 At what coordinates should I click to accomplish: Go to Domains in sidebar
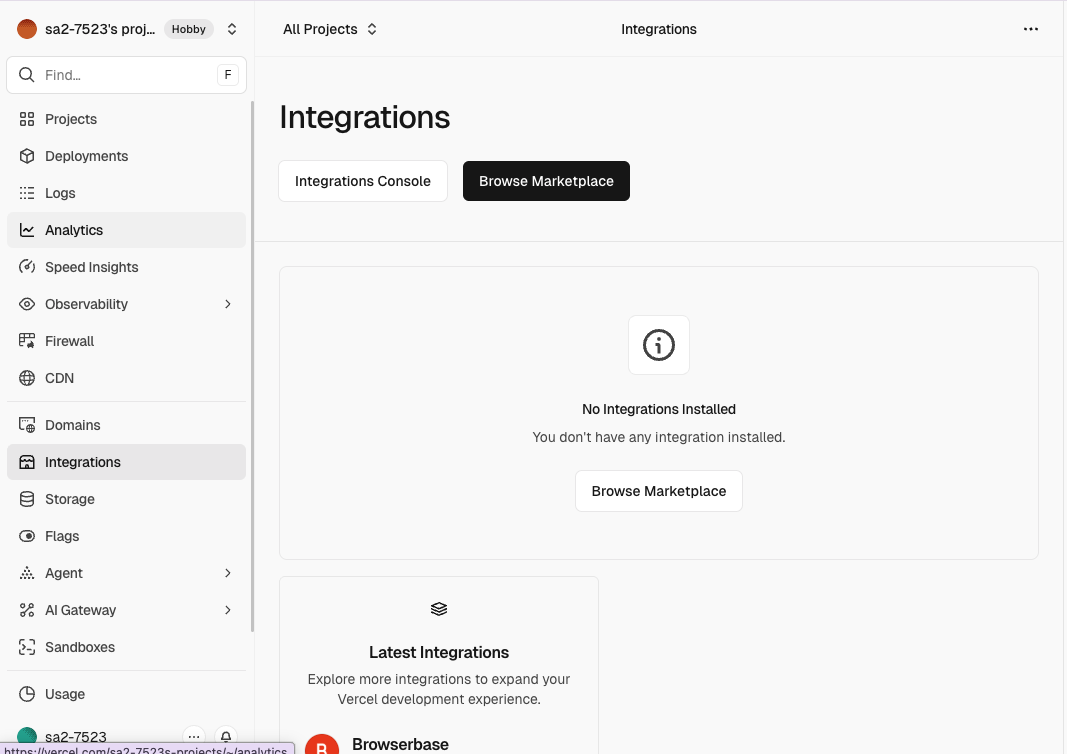[72, 425]
